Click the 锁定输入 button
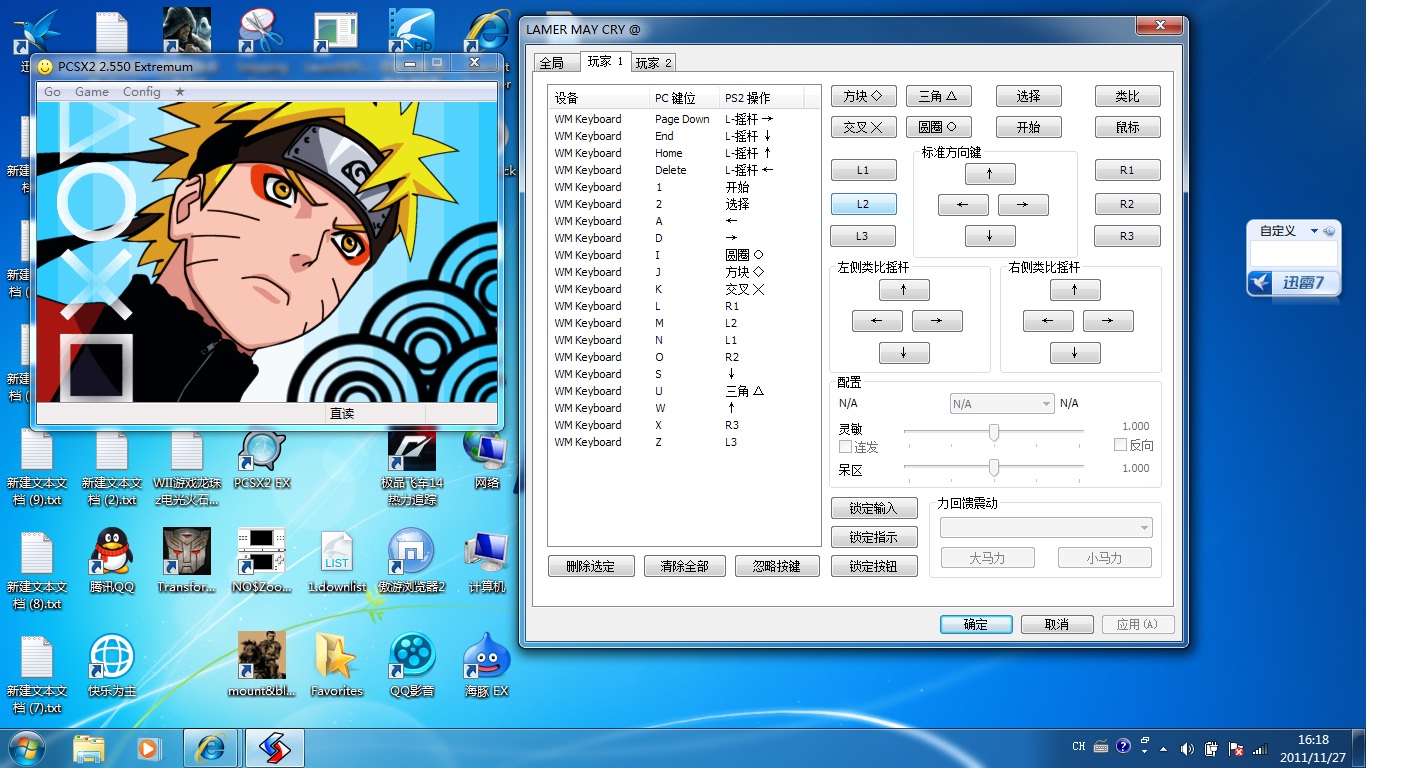Viewport: 1401px width, 768px height. (x=873, y=509)
